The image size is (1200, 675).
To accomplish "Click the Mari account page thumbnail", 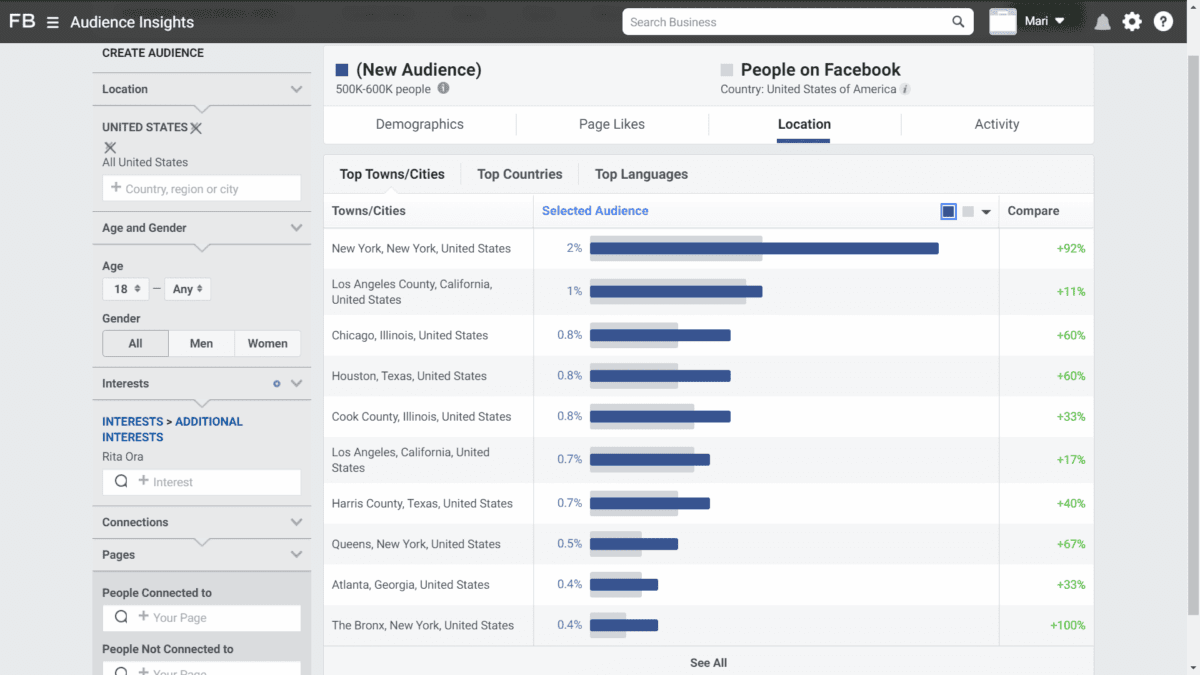I will coord(1003,21).
